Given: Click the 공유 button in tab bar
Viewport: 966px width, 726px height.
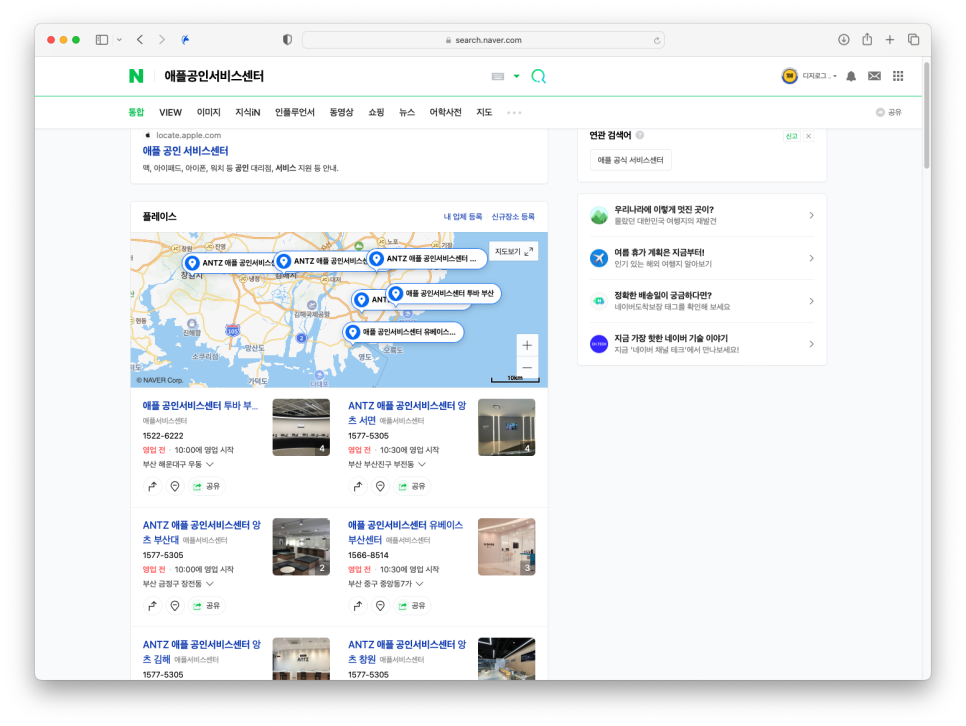Looking at the screenshot, I should coord(888,112).
